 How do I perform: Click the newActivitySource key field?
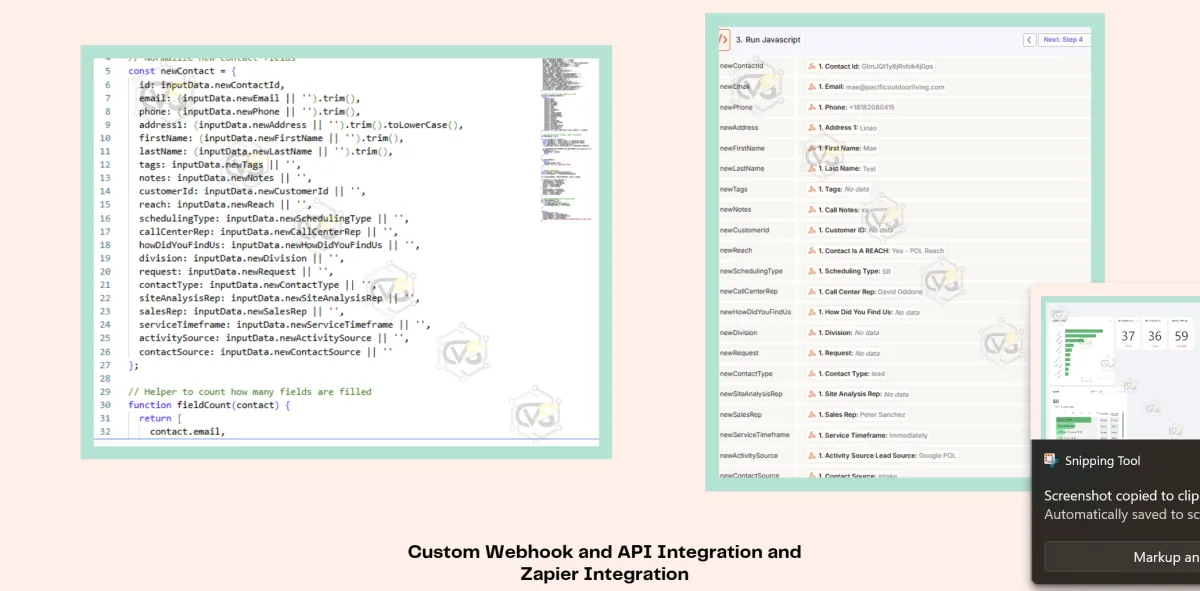757,456
